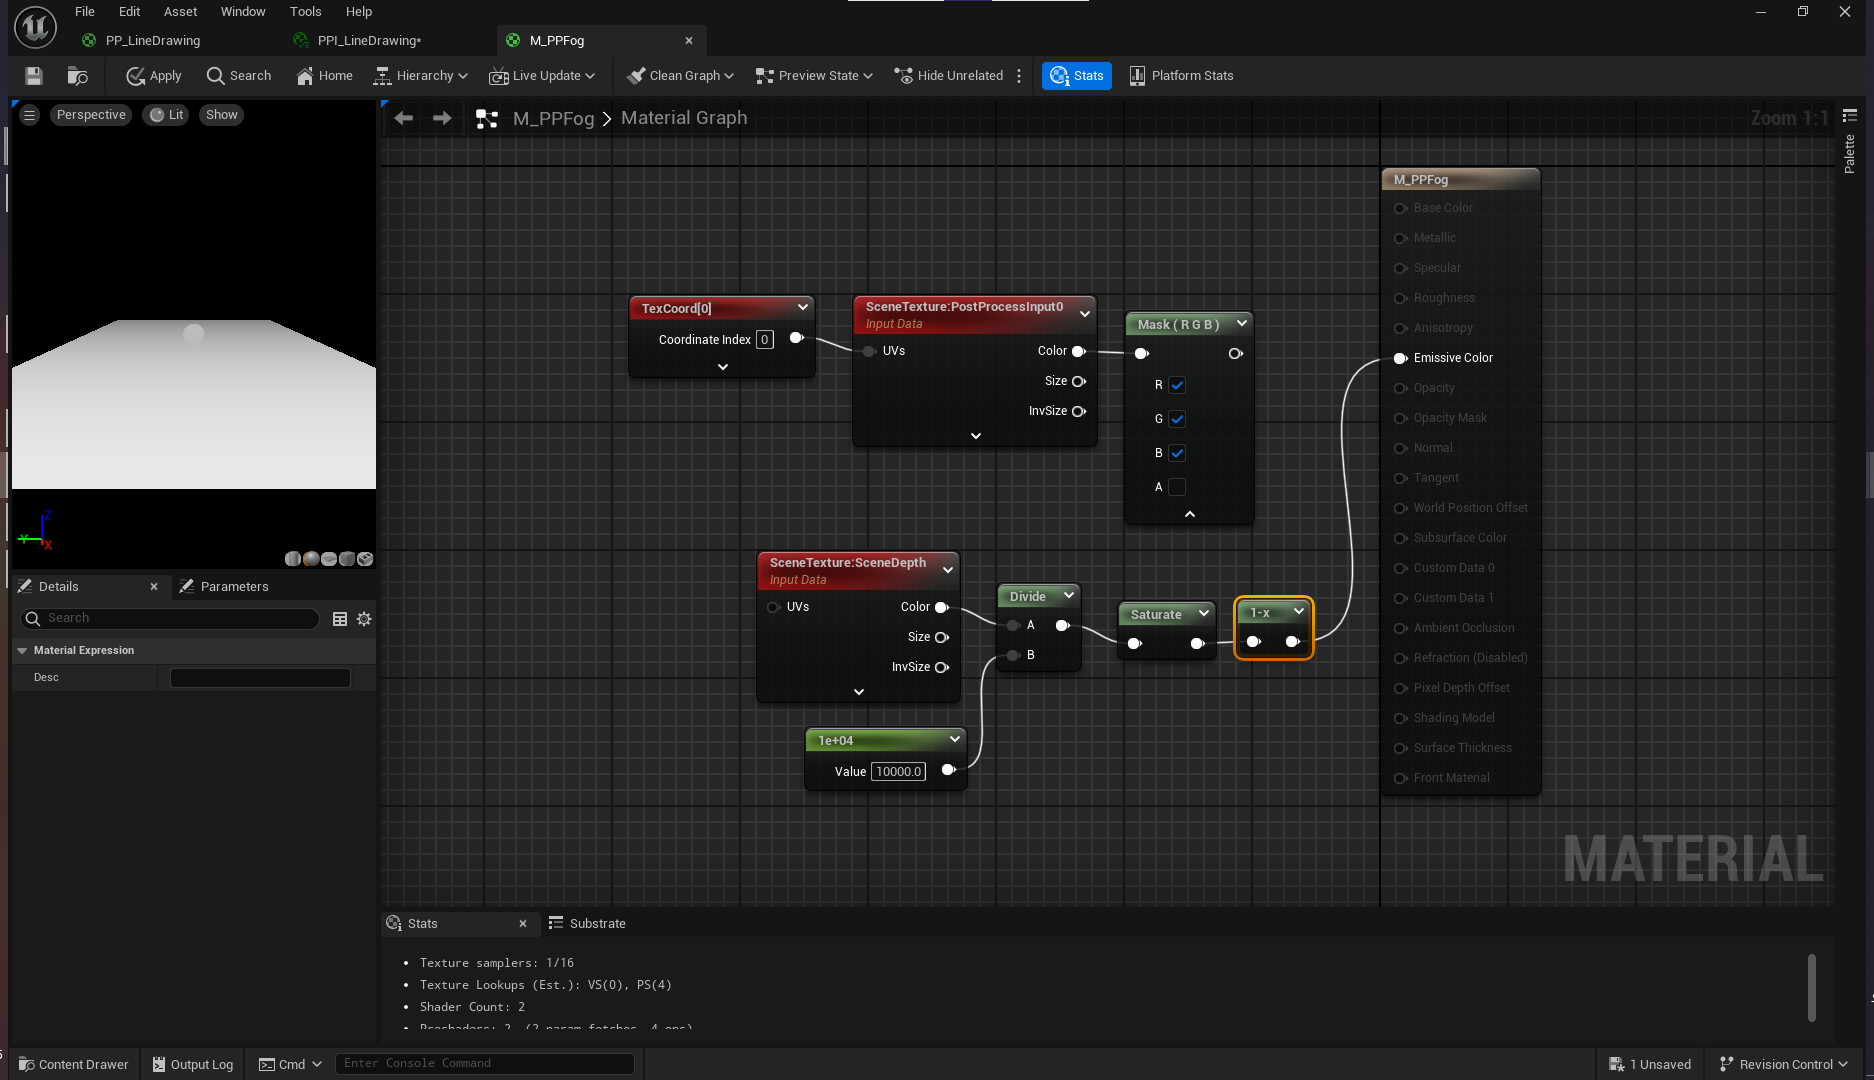Click the Lit view mode button

pyautogui.click(x=167, y=115)
